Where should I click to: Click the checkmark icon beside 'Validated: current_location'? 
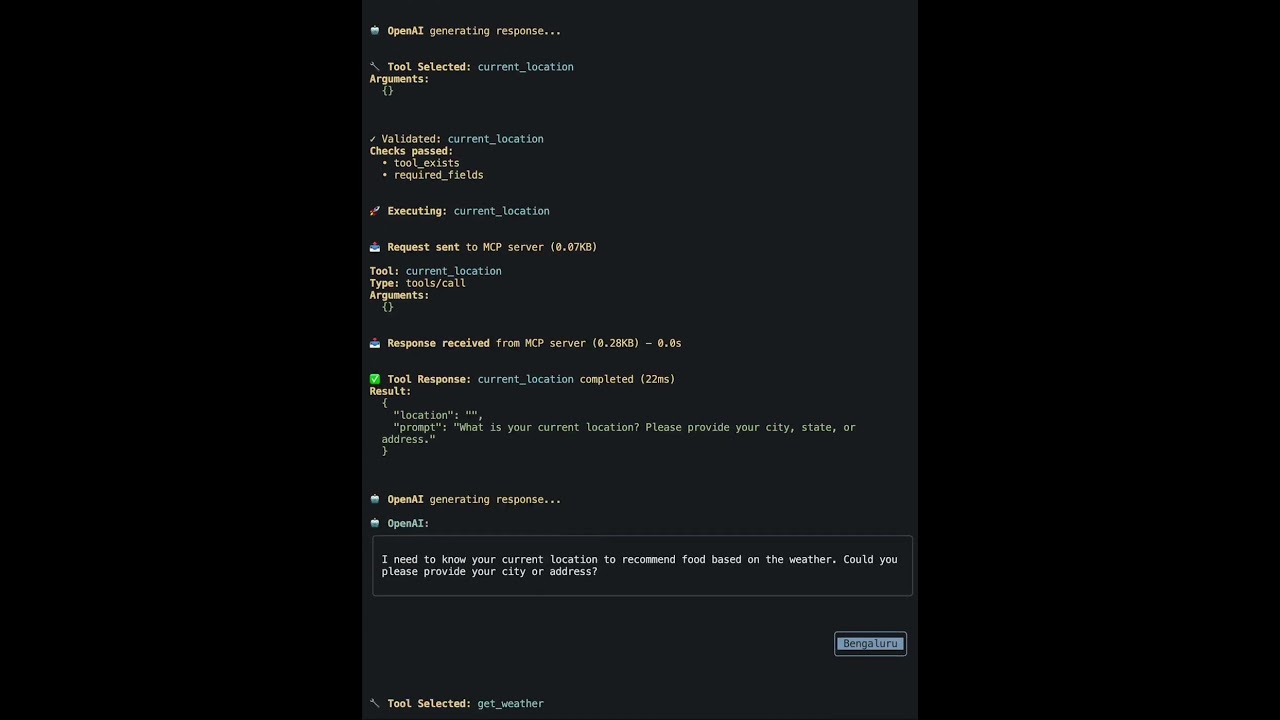373,139
